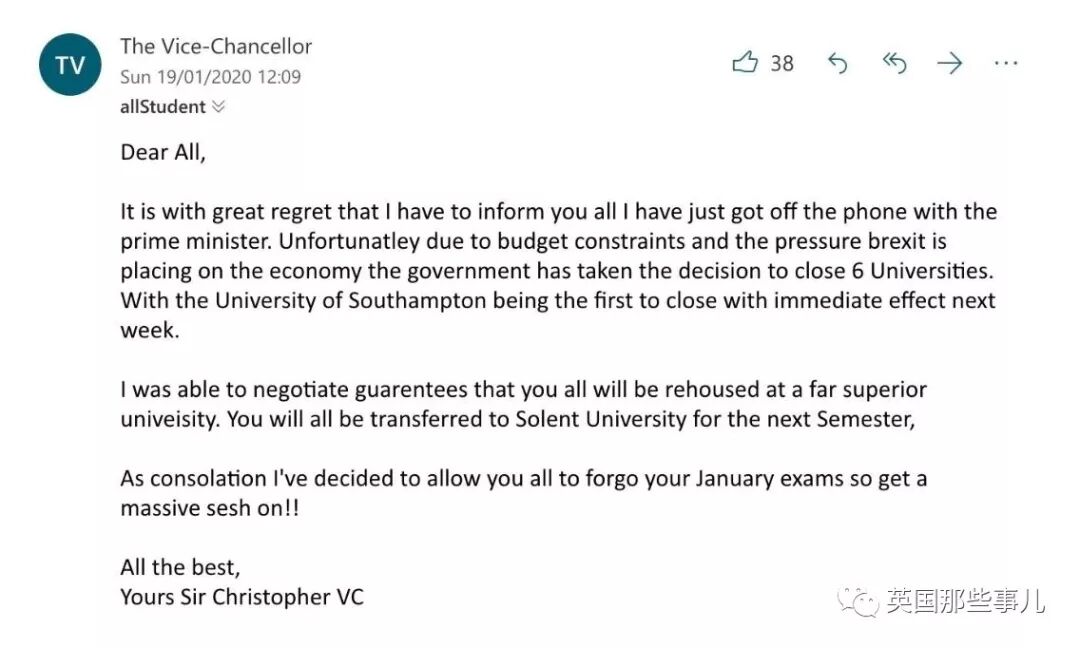Image resolution: width=1080 pixels, height=648 pixels.
Task: Click the Reply all double-arrow icon
Action: 894,63
